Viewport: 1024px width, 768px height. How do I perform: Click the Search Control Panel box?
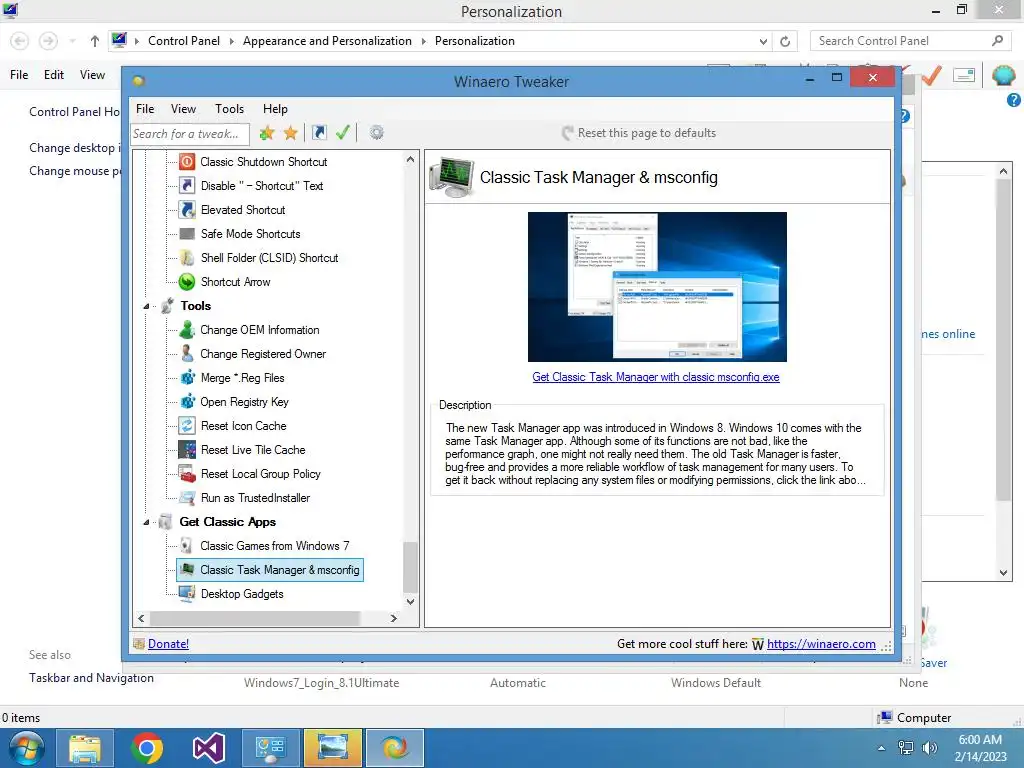click(910, 41)
